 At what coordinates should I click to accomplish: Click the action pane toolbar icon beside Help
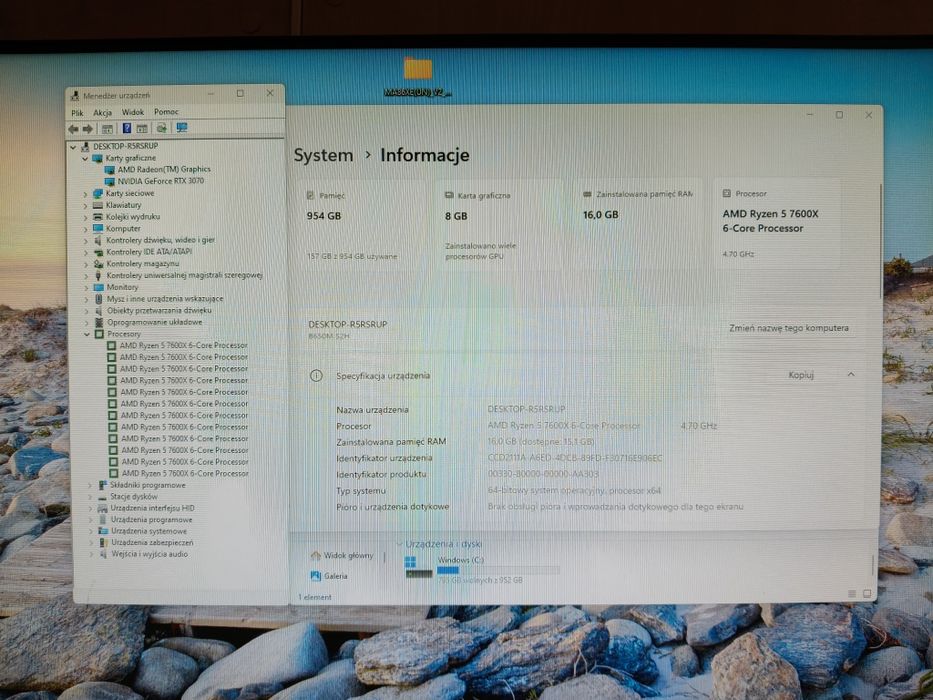click(x=142, y=129)
